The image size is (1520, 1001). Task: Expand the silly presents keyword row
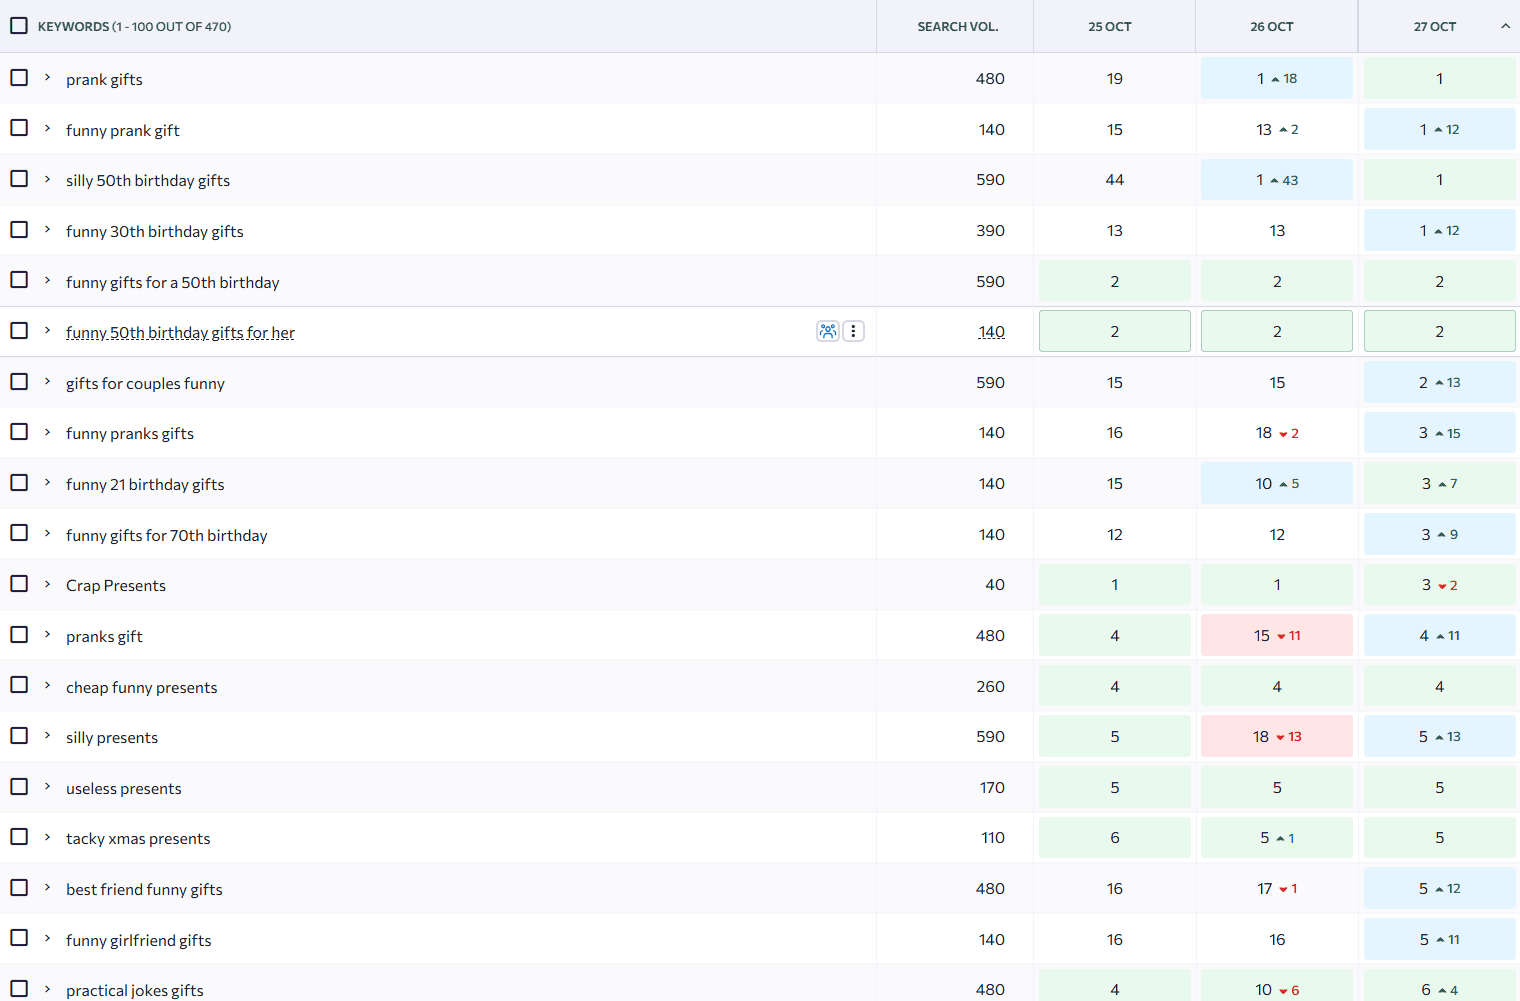47,735
